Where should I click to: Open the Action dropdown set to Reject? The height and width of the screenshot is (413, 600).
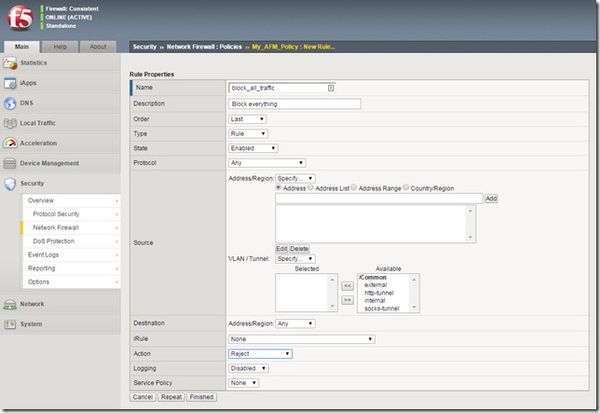[260, 353]
